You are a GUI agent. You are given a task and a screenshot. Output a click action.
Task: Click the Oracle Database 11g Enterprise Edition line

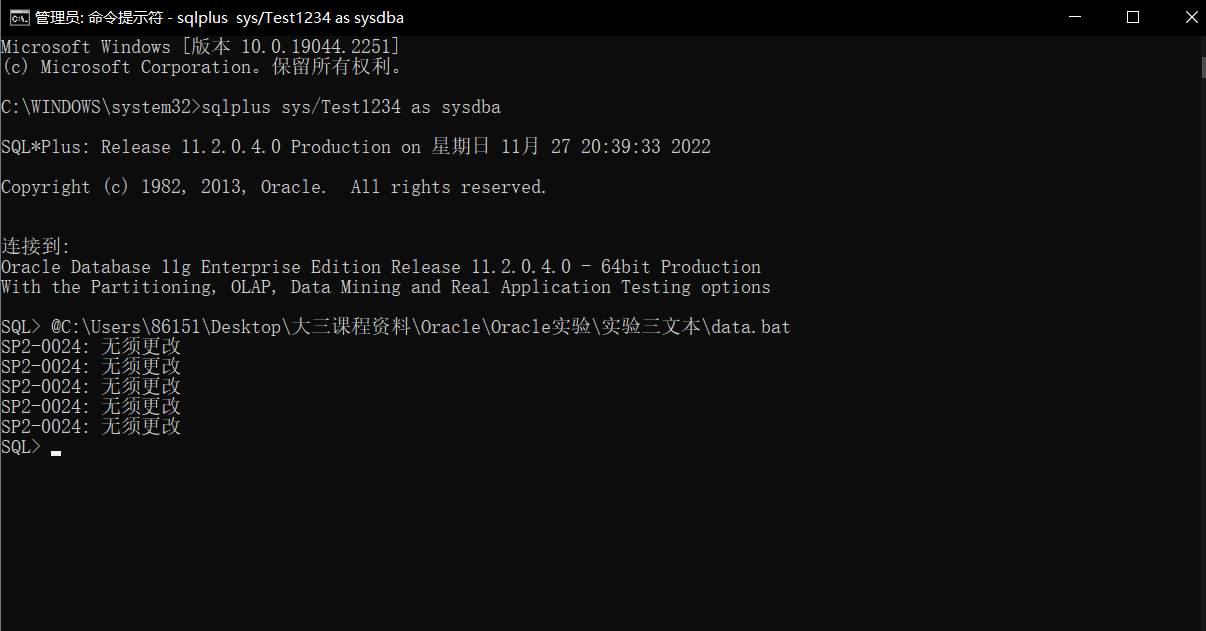381,267
